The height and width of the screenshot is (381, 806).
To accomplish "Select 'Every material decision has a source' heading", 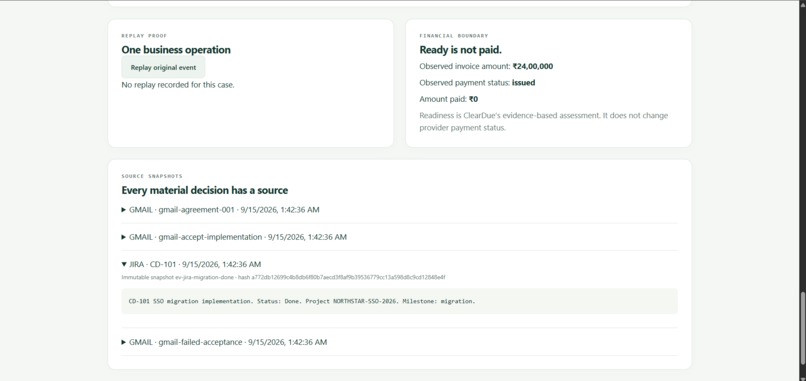I will pos(205,190).
